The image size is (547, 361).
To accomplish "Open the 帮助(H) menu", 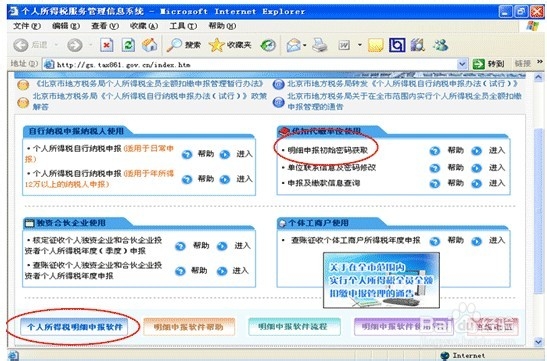I will tap(222, 26).
